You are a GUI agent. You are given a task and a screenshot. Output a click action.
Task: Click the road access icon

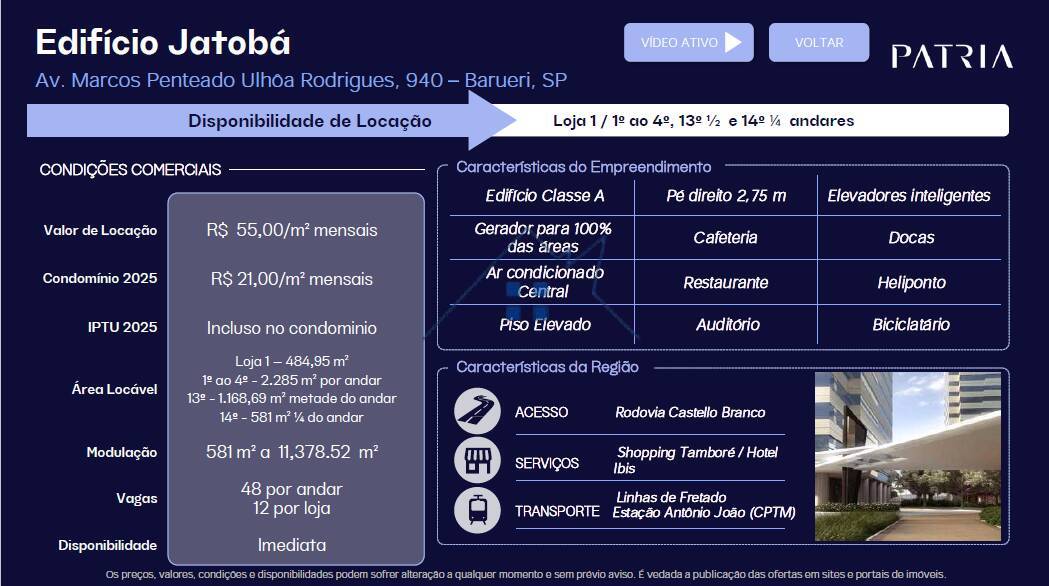[x=477, y=411]
